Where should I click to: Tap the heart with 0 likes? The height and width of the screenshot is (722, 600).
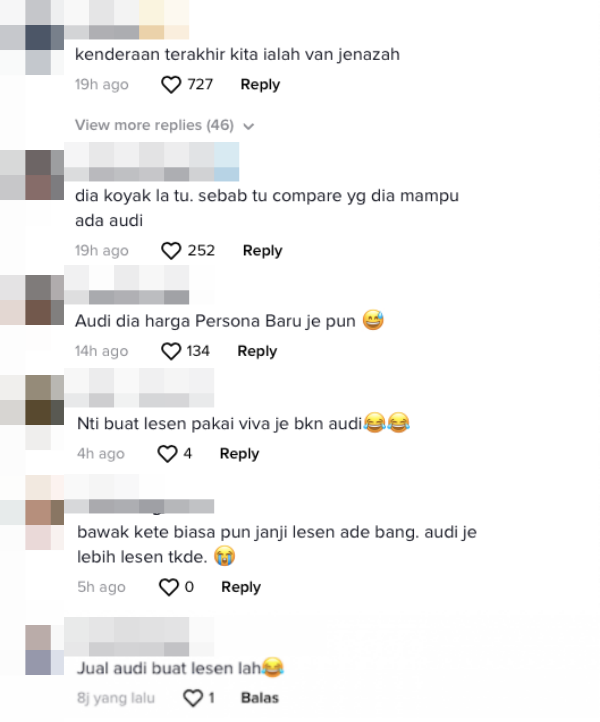pos(169,588)
